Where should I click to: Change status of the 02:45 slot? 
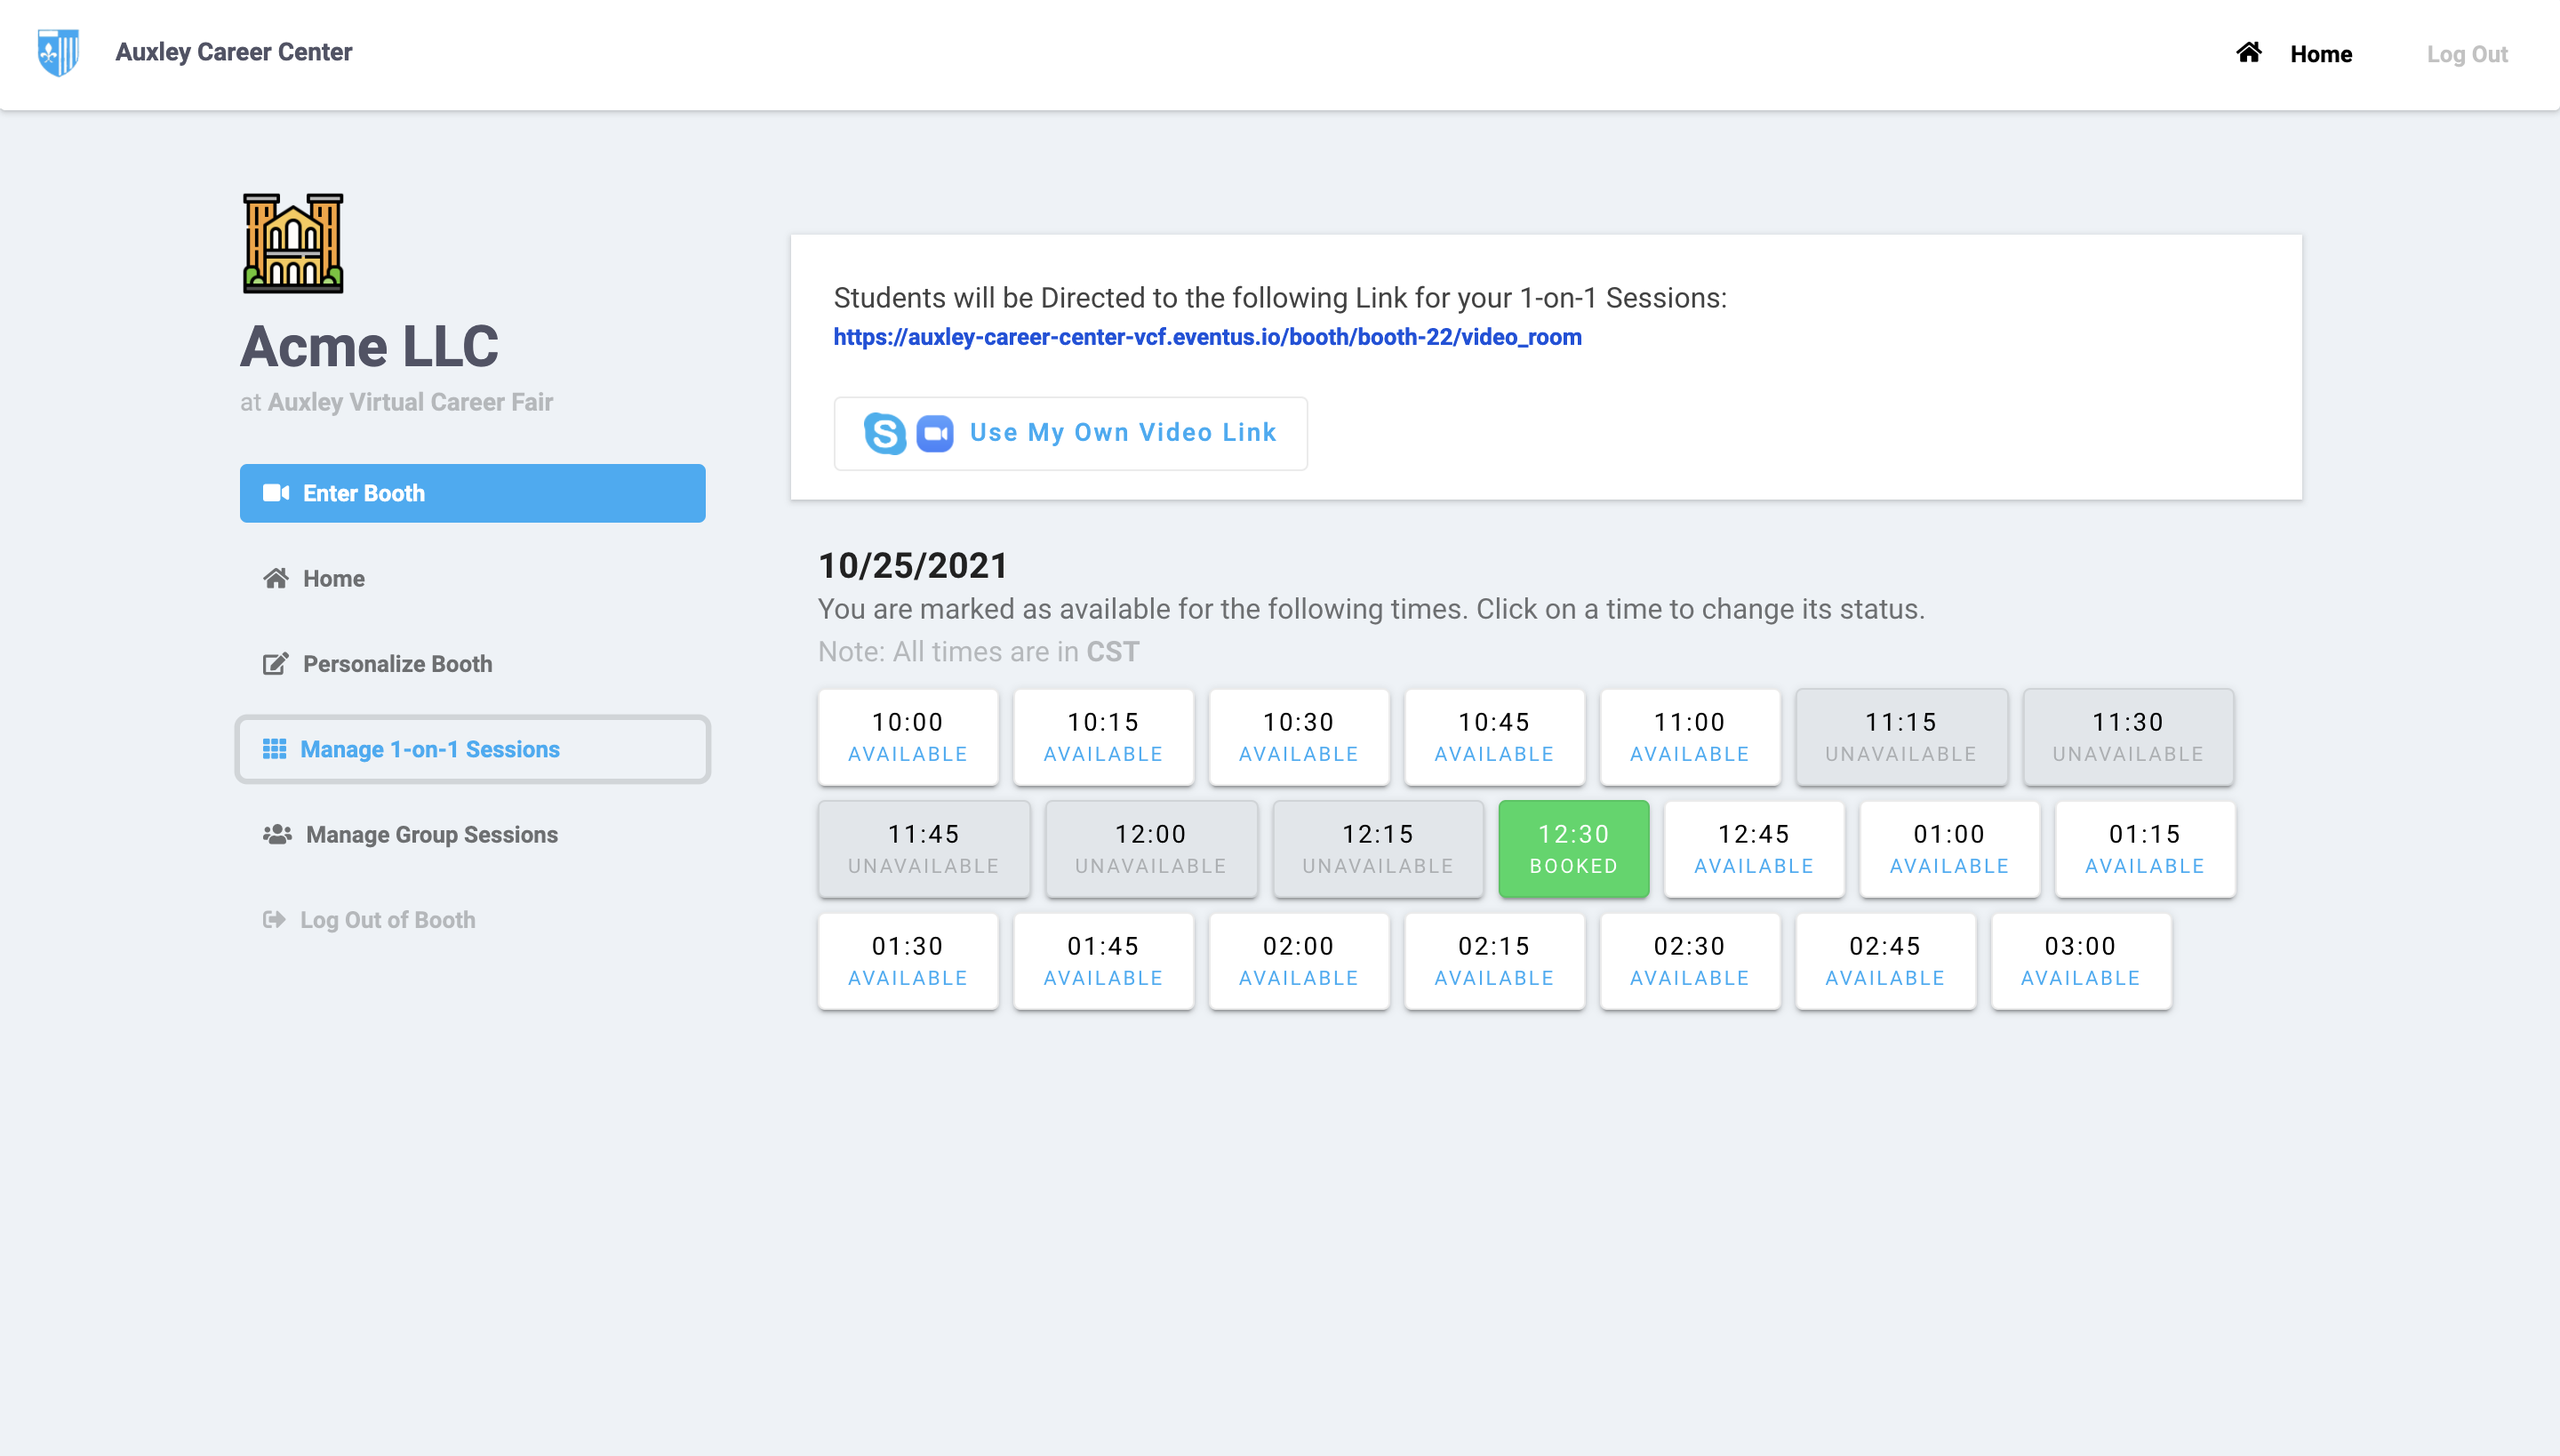(1885, 961)
